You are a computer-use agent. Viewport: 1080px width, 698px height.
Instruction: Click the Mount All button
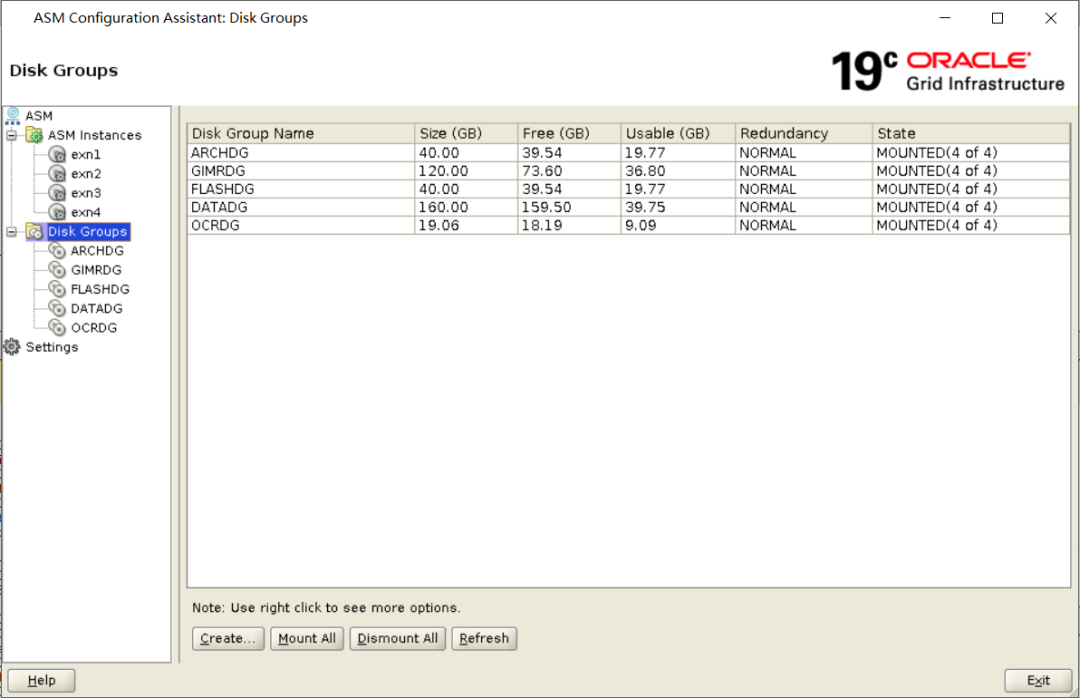307,639
